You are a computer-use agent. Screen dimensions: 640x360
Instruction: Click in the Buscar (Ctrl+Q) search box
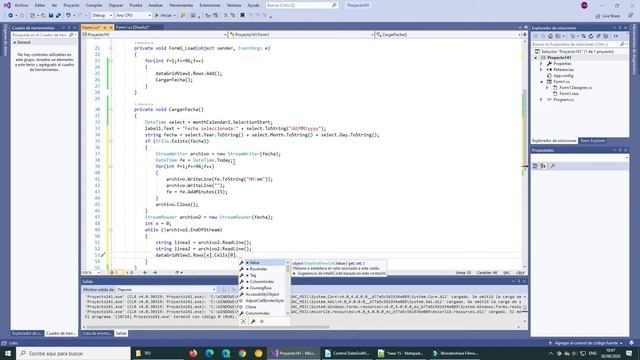click(301, 5)
